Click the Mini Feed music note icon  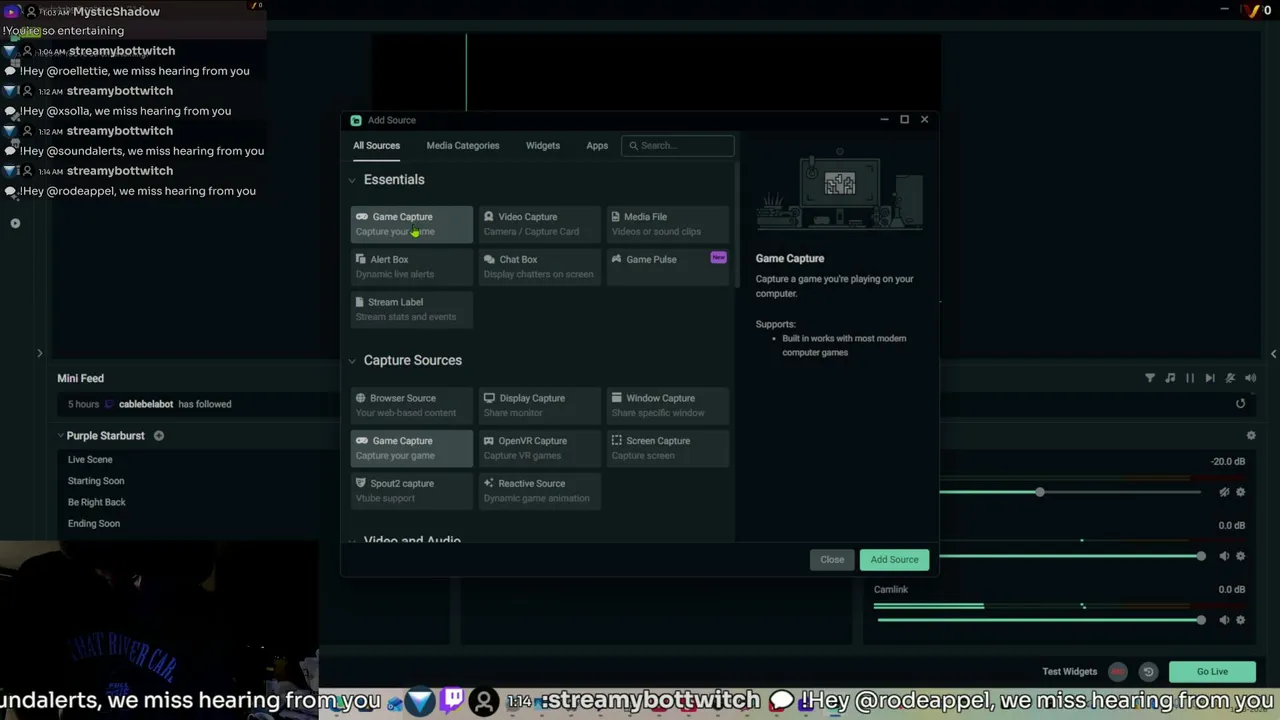(1170, 378)
